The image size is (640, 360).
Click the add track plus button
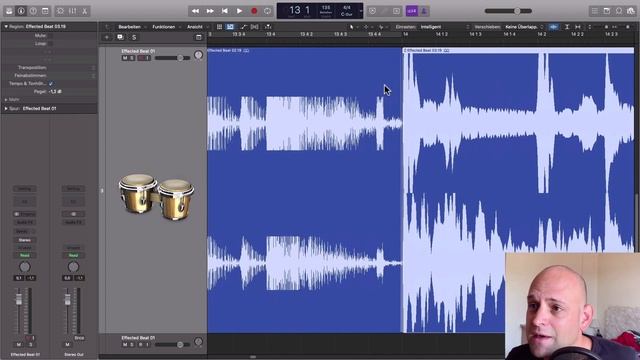click(107, 37)
